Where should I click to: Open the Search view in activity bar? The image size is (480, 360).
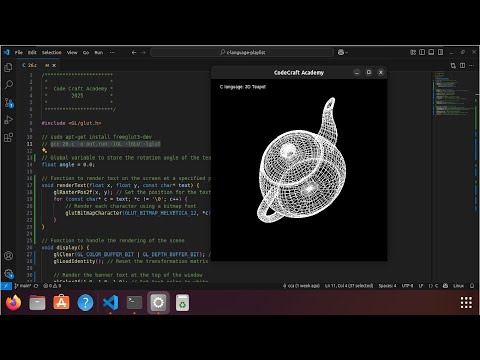[9, 85]
